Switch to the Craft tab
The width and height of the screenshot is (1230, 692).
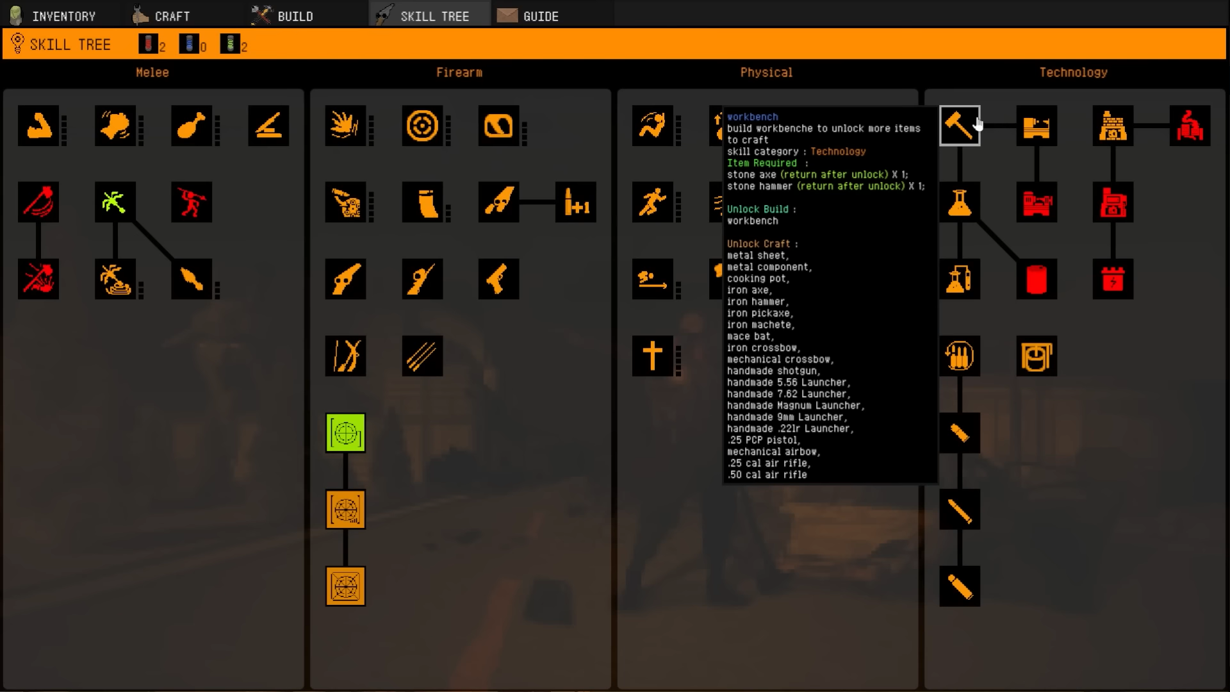pyautogui.click(x=162, y=16)
